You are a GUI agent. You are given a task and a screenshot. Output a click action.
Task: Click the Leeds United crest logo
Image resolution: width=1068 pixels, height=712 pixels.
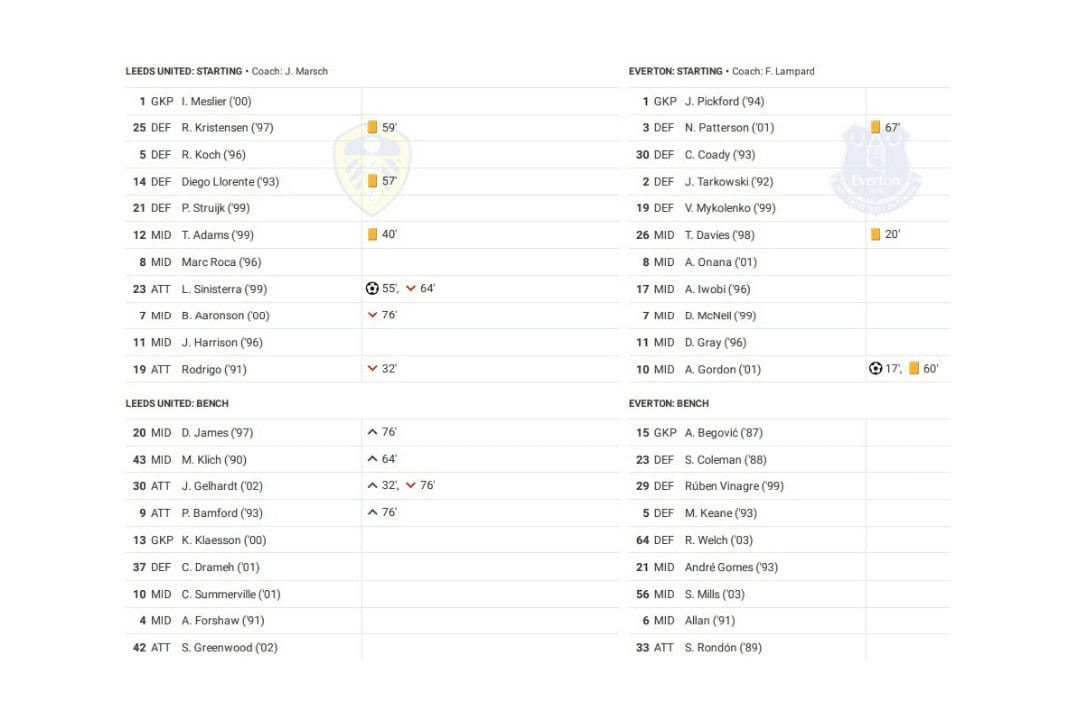click(372, 168)
